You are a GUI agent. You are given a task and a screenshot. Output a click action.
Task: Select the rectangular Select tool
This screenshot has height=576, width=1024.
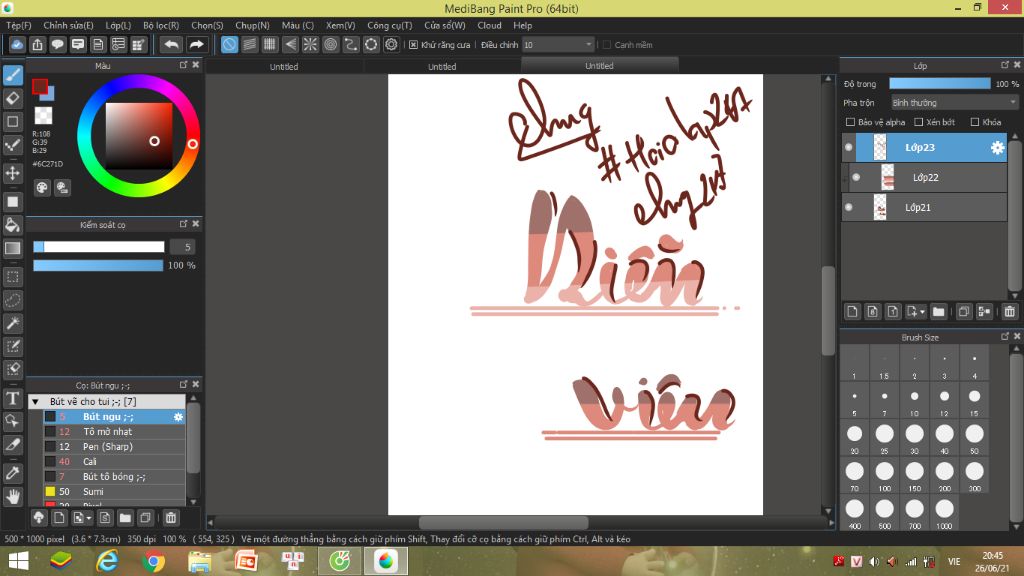13,277
